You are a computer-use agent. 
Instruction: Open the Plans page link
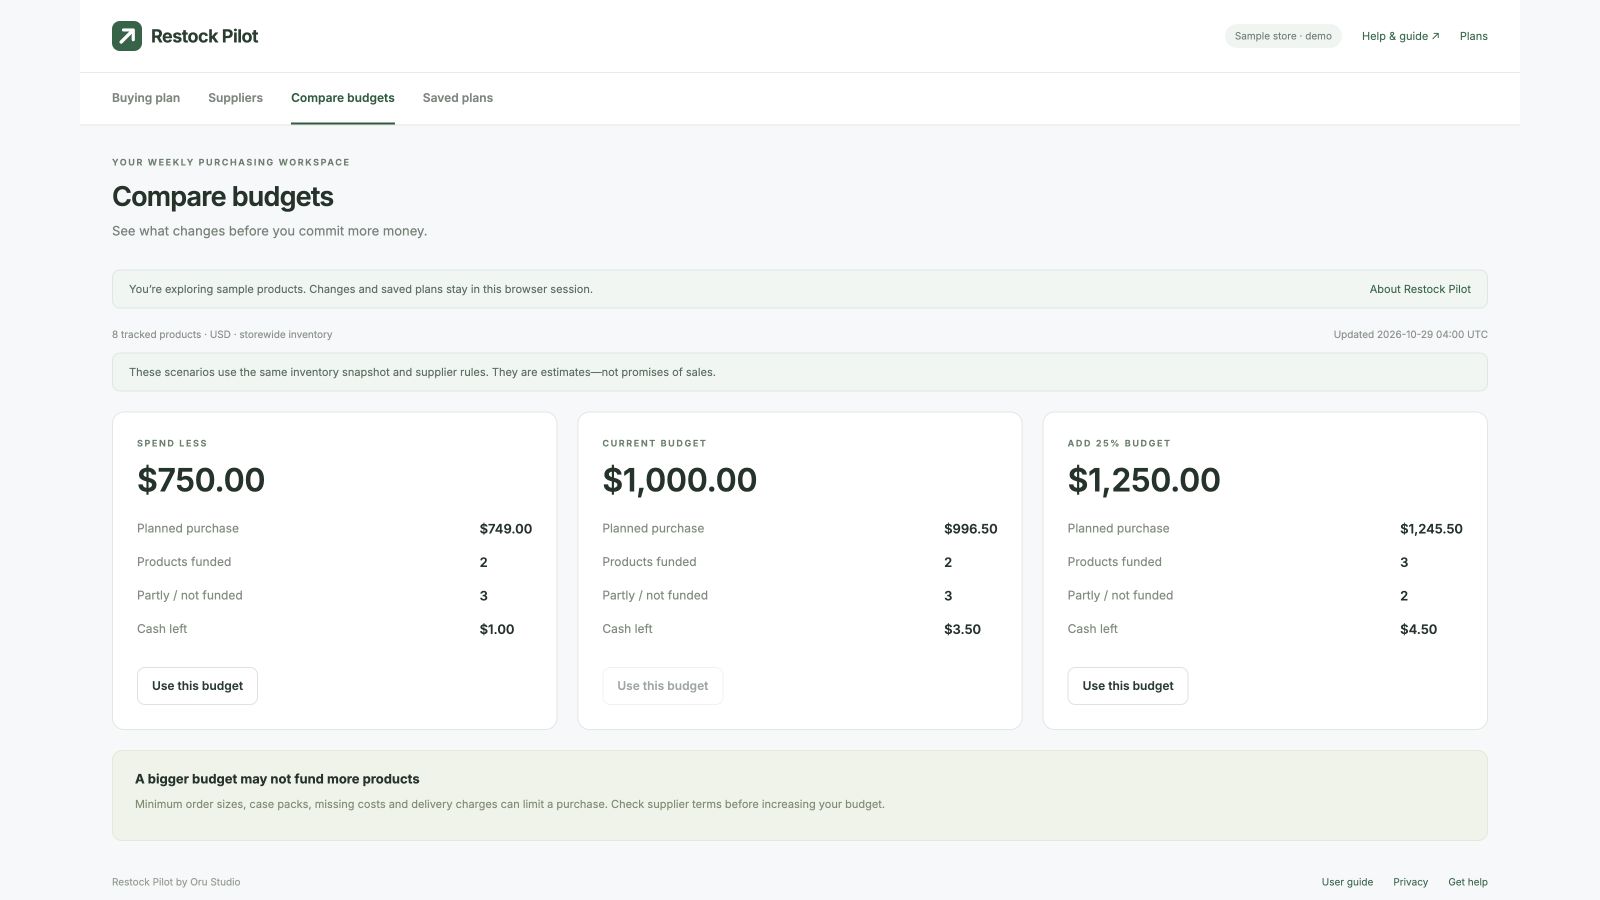point(1474,36)
